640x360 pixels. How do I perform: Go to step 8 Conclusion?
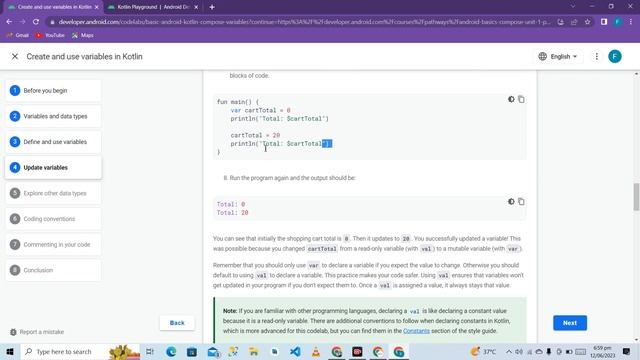pos(53,270)
